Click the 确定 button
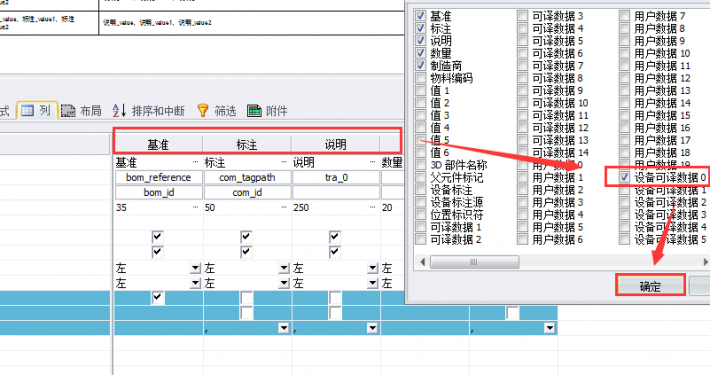This screenshot has width=710, height=375. tap(650, 286)
